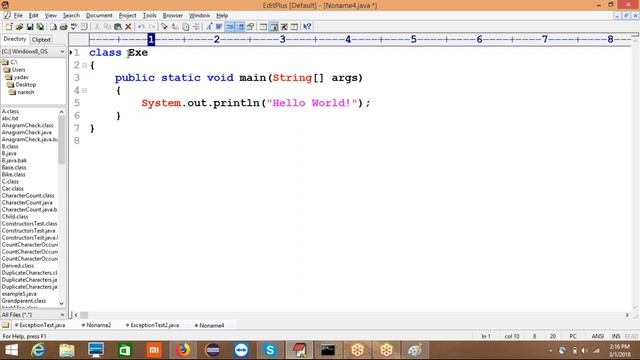Click the Help question-mark toolbar icon
The width and height of the screenshot is (640, 360).
tap(307, 27)
